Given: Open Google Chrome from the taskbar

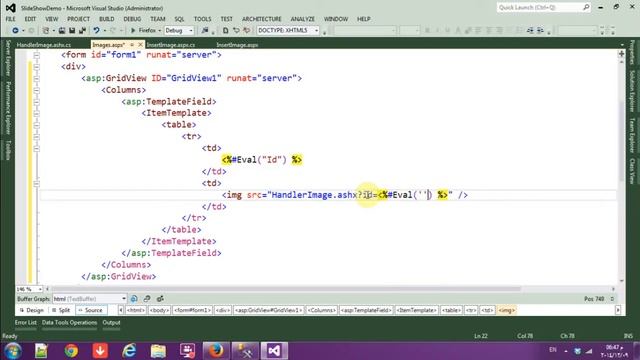Looking at the screenshot, I should [71, 351].
